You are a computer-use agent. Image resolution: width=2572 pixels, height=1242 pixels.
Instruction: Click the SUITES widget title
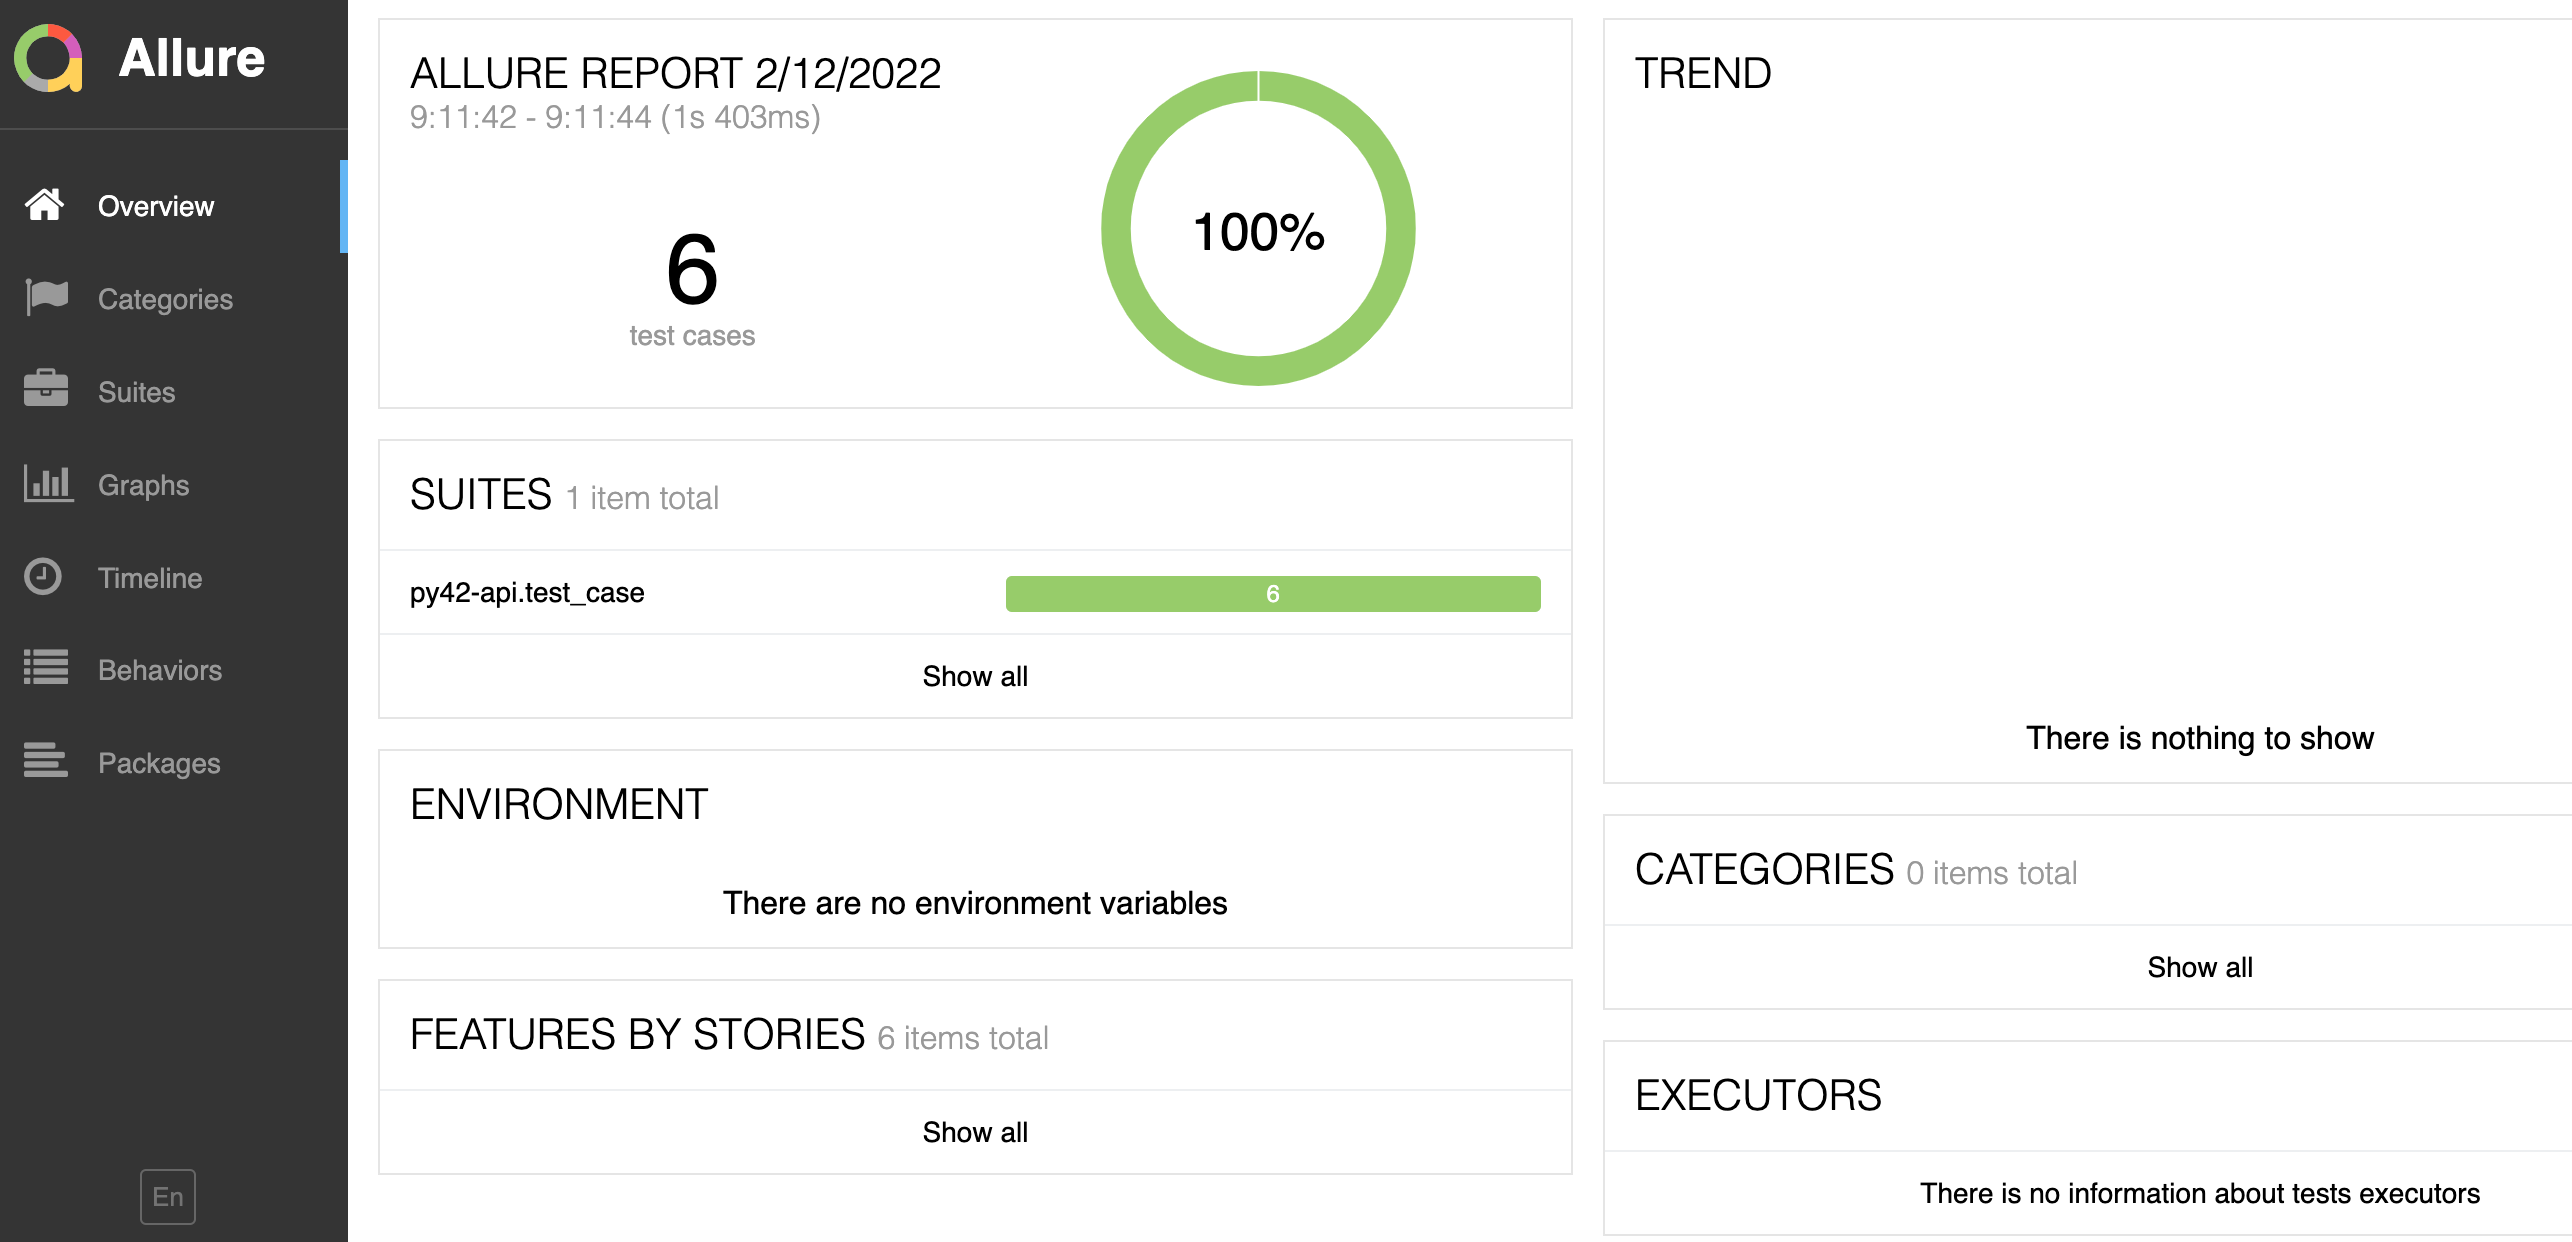coord(481,495)
